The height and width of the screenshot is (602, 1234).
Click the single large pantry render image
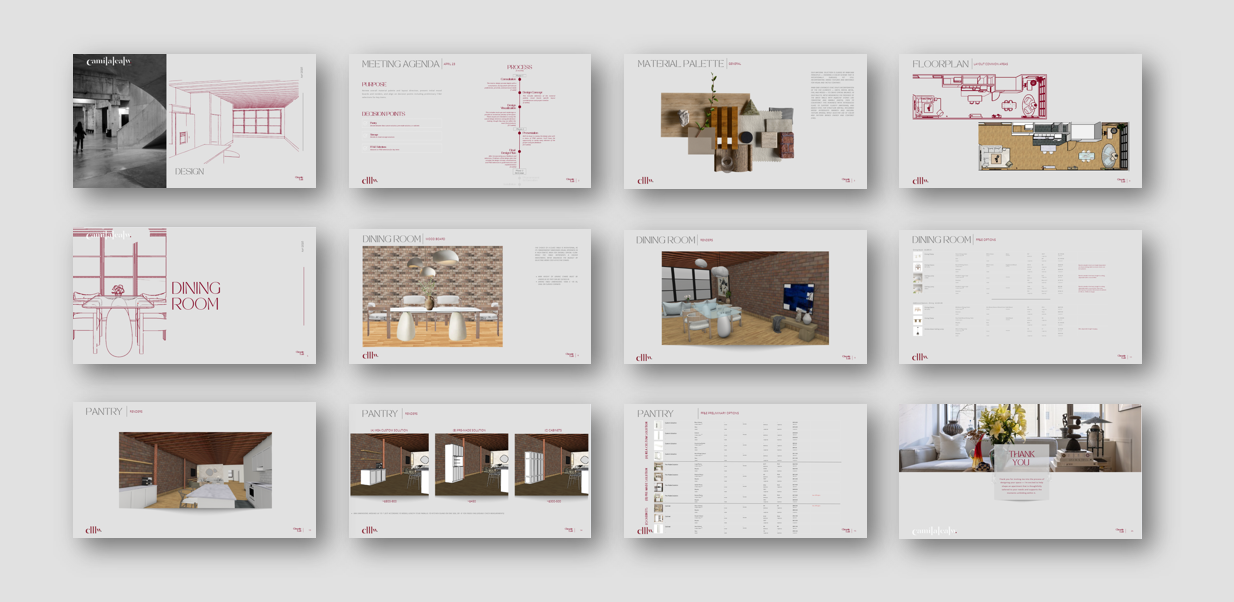coord(195,470)
